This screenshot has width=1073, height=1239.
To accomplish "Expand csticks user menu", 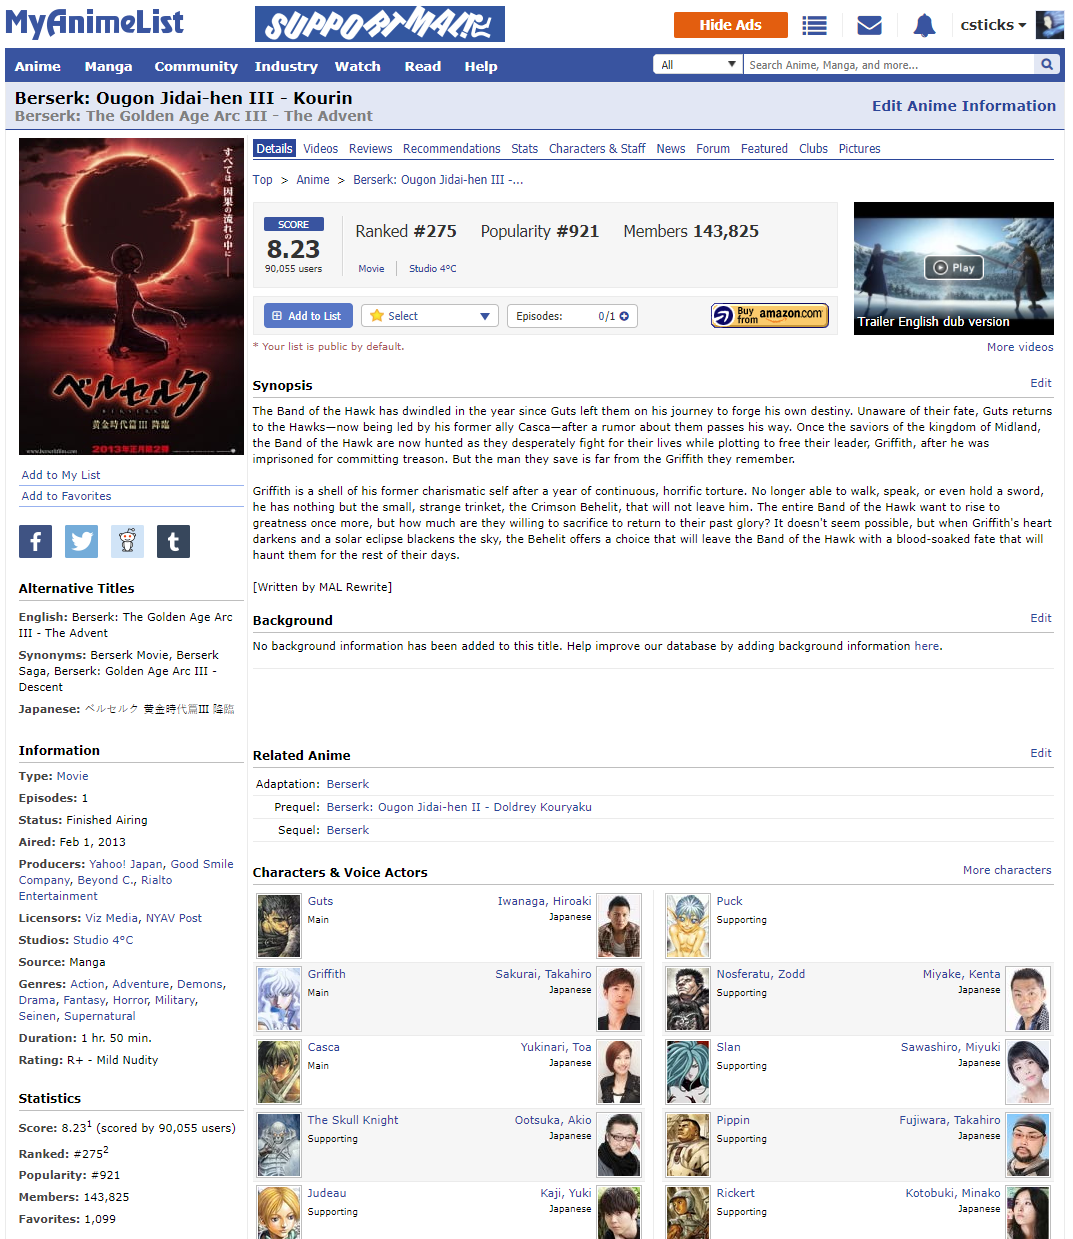I will (x=993, y=25).
